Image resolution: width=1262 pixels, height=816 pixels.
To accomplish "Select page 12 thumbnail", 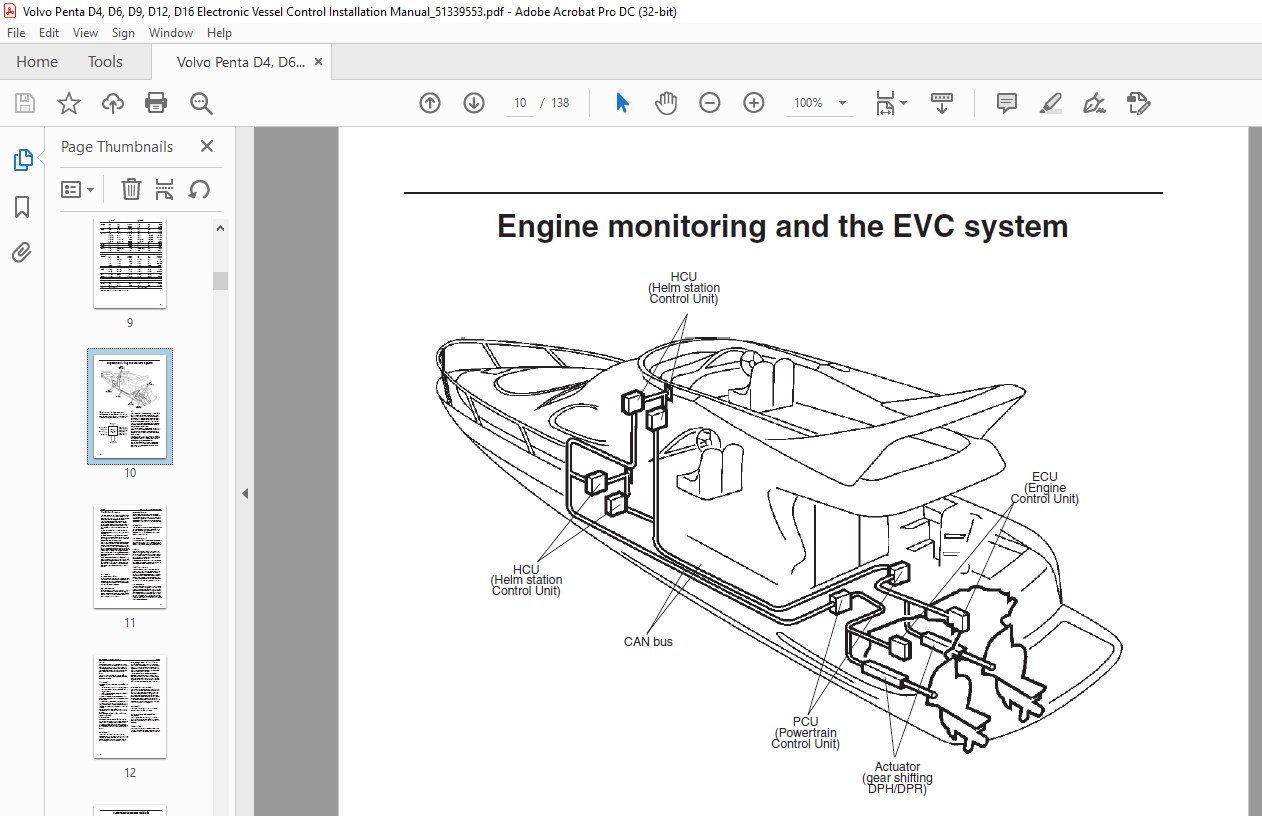I will [x=130, y=707].
